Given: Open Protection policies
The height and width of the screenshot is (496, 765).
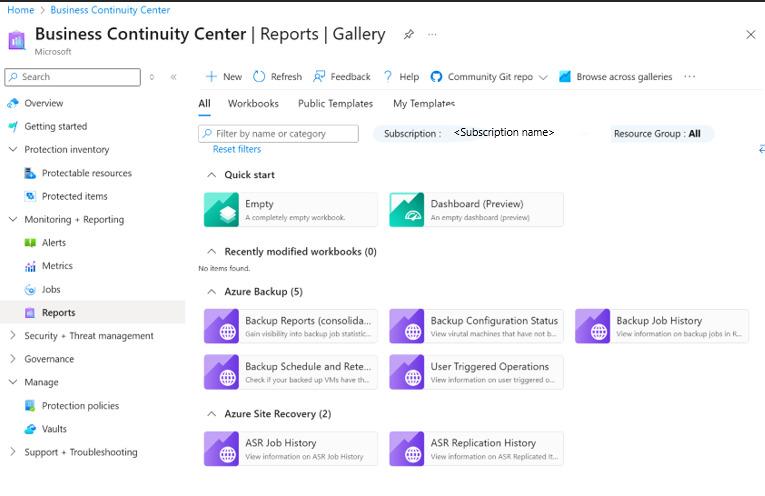Looking at the screenshot, I should pos(81,406).
